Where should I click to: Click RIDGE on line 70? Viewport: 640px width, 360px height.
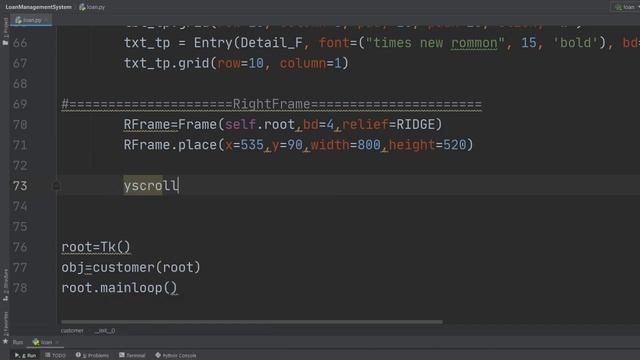click(416, 124)
